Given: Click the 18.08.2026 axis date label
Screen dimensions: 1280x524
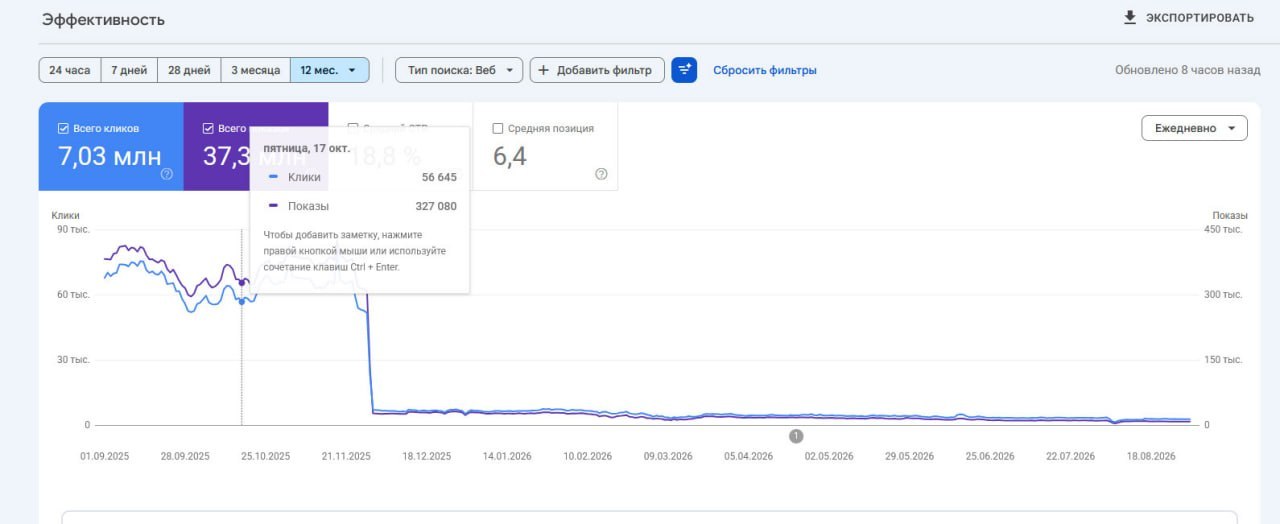Looking at the screenshot, I should click(x=1150, y=456).
